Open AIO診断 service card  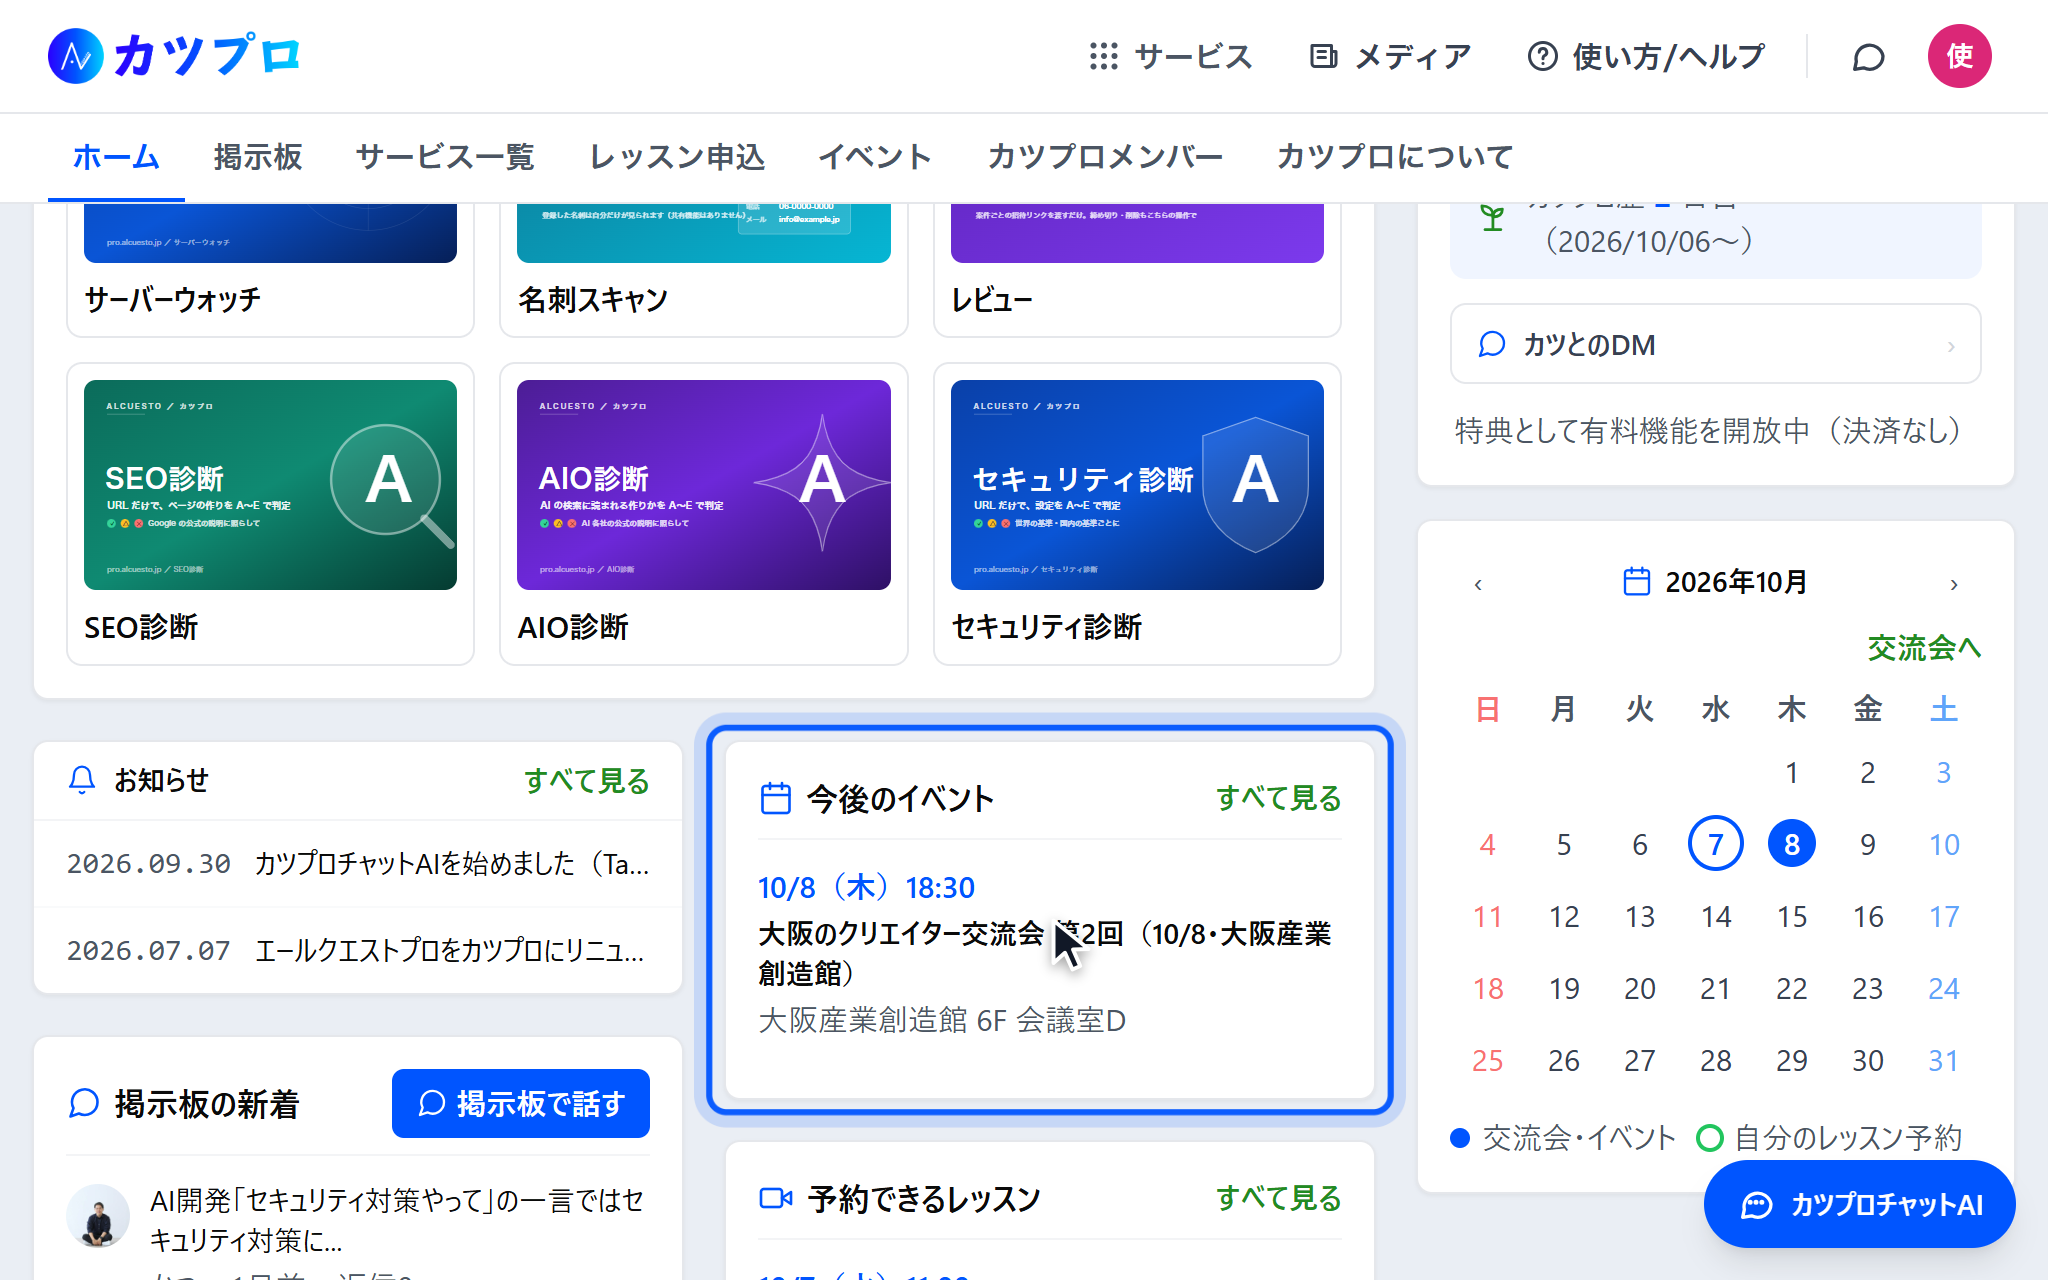pyautogui.click(x=704, y=514)
